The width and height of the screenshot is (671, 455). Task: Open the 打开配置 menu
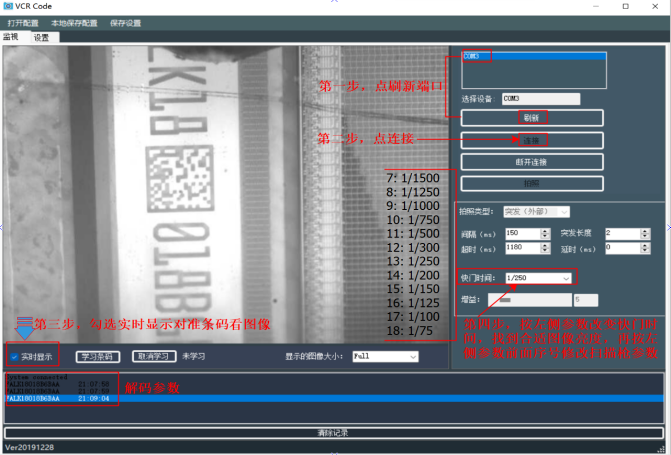tap(23, 23)
